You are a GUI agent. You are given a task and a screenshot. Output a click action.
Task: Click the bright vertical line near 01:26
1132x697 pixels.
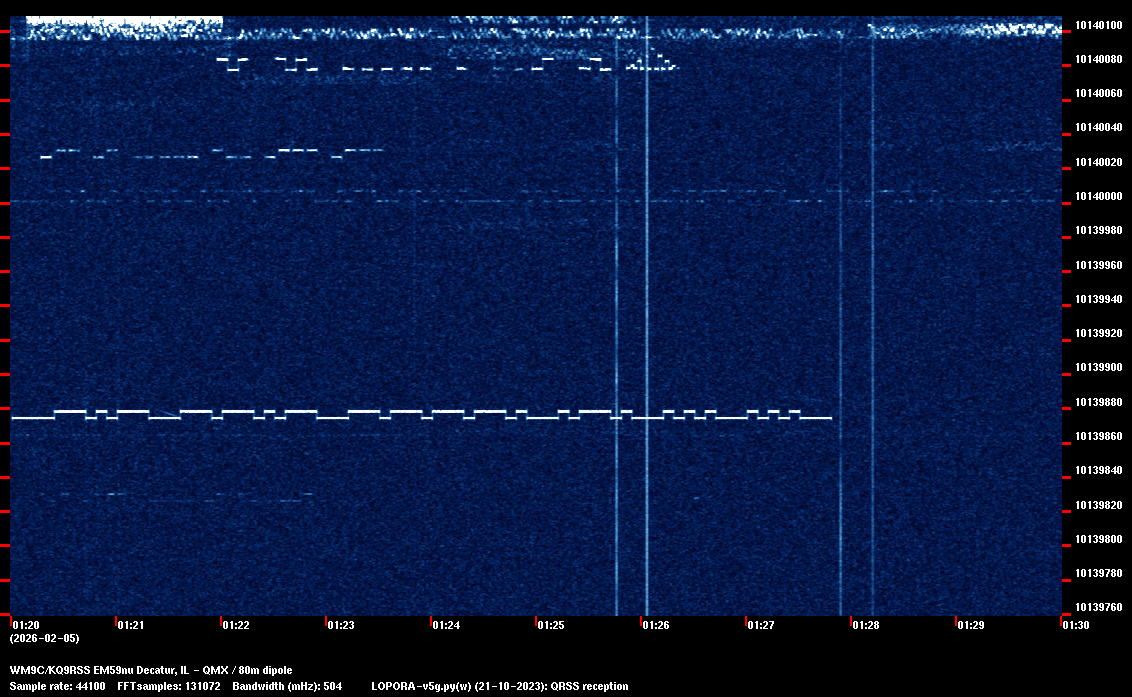[x=647, y=300]
